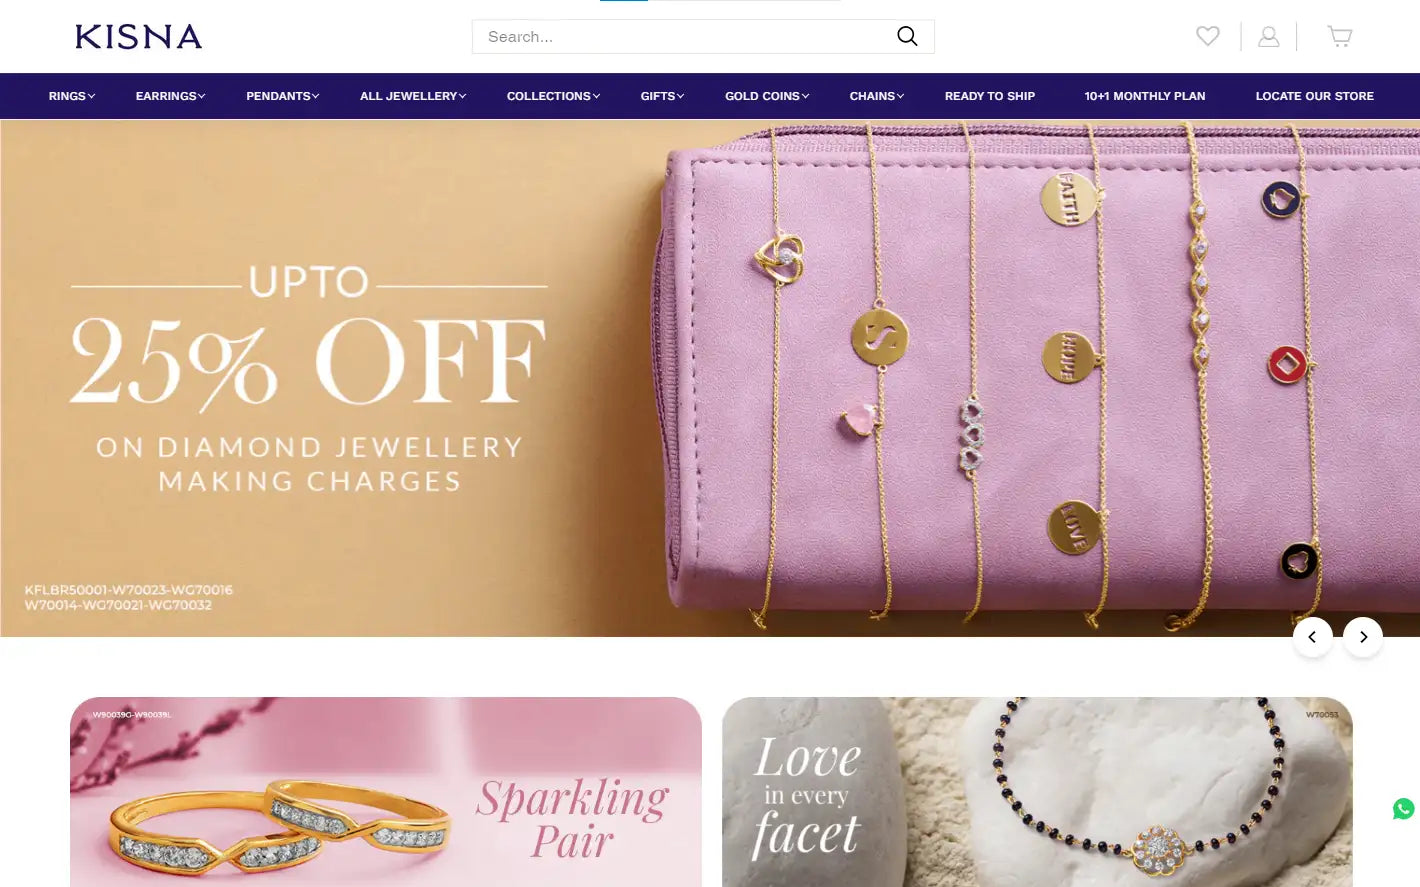The height and width of the screenshot is (887, 1420).
Task: Open the user account icon
Action: [1269, 36]
